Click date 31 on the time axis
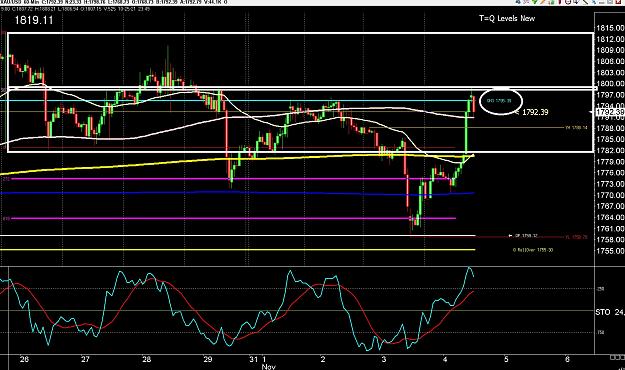Image resolution: width=625 pixels, height=370 pixels. point(254,359)
